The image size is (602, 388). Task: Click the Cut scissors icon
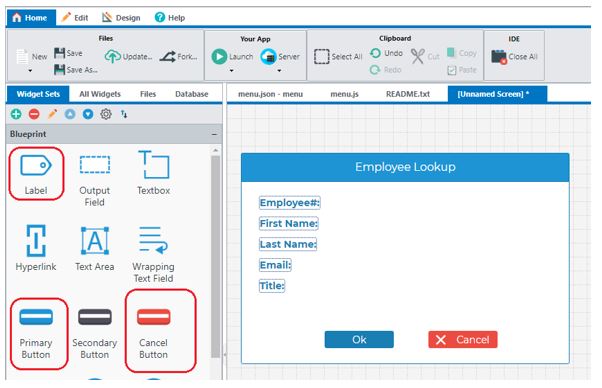417,56
